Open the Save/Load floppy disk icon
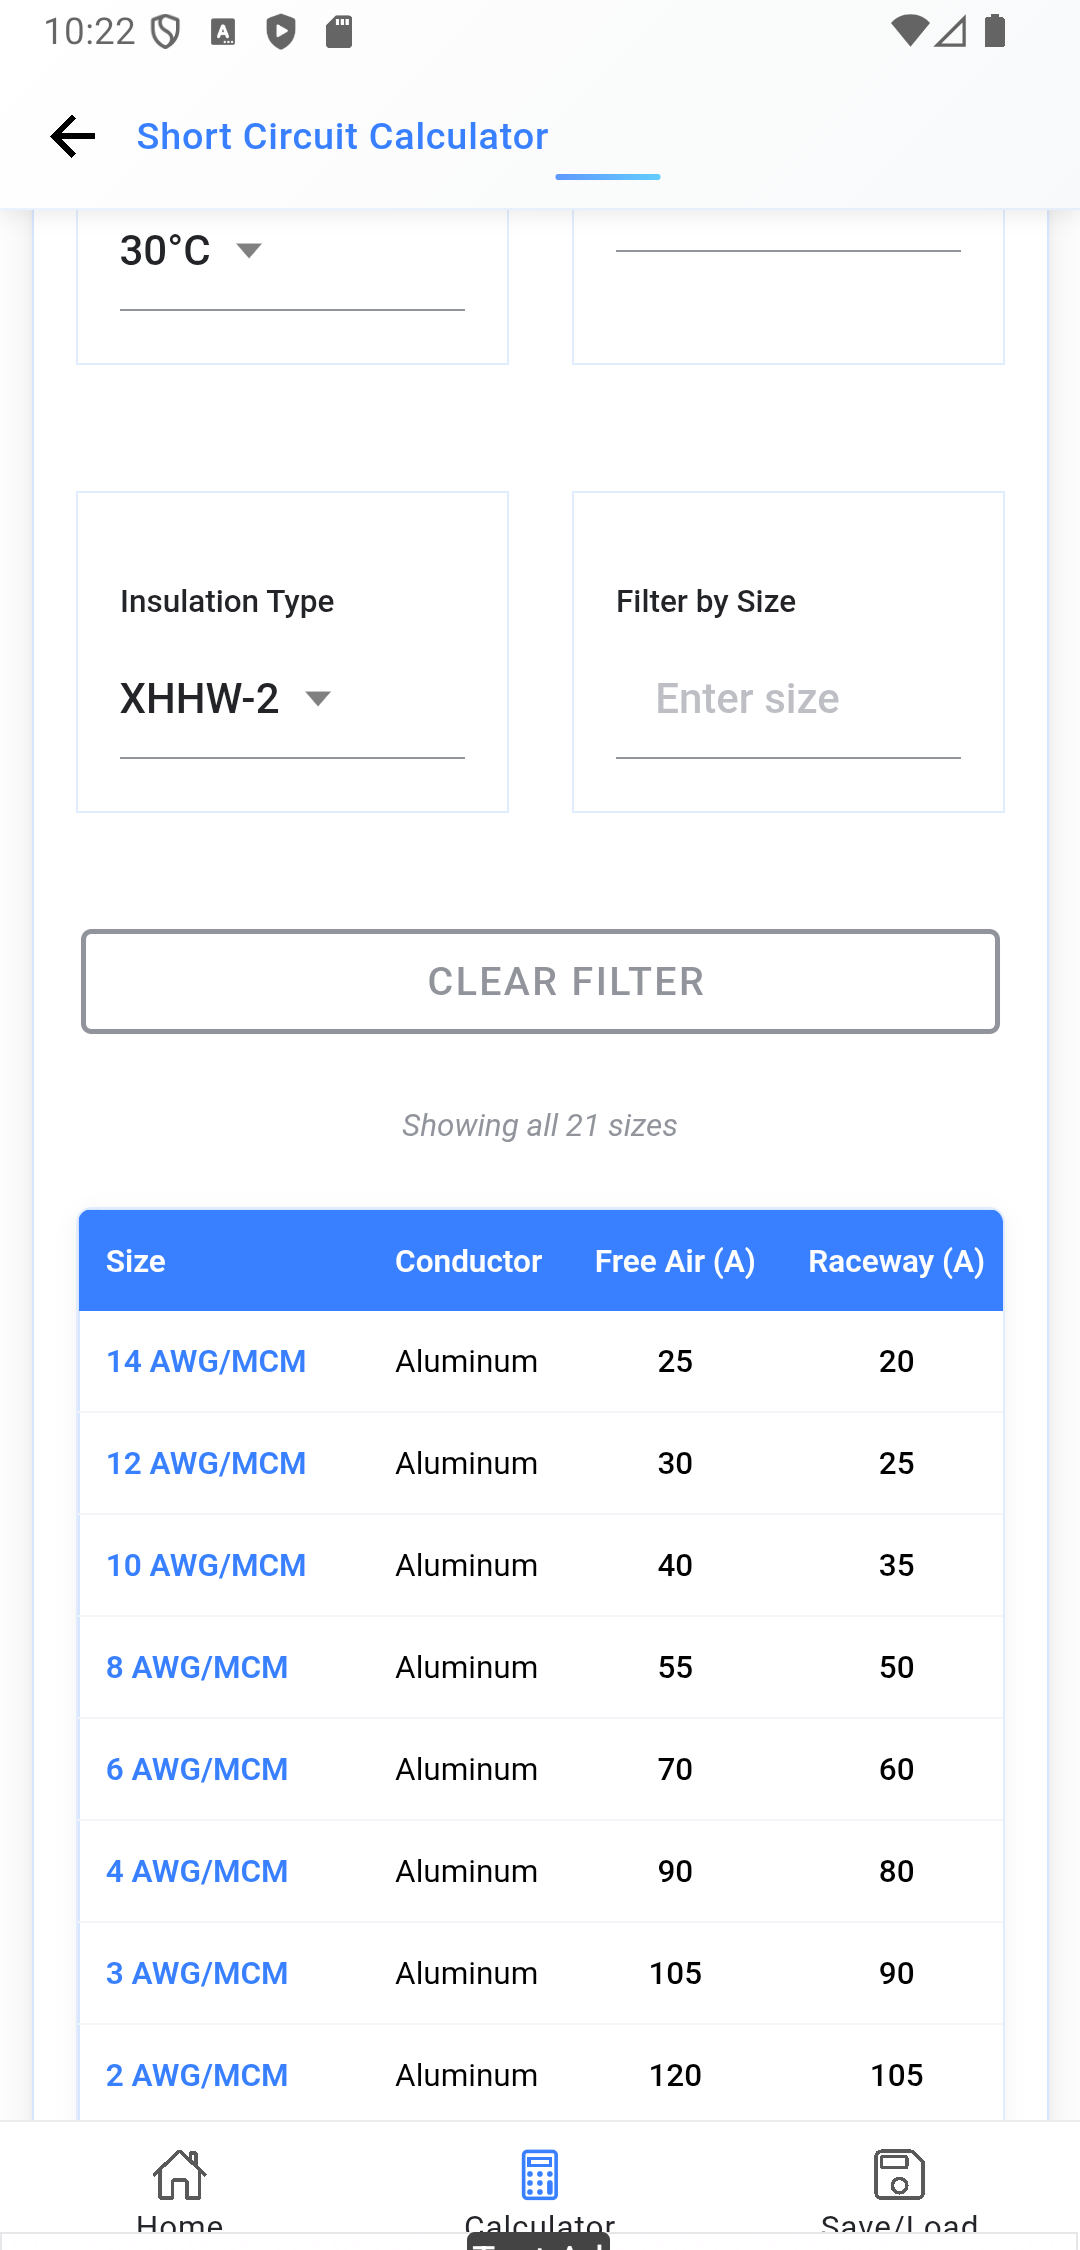The width and height of the screenshot is (1080, 2250). 899,2175
